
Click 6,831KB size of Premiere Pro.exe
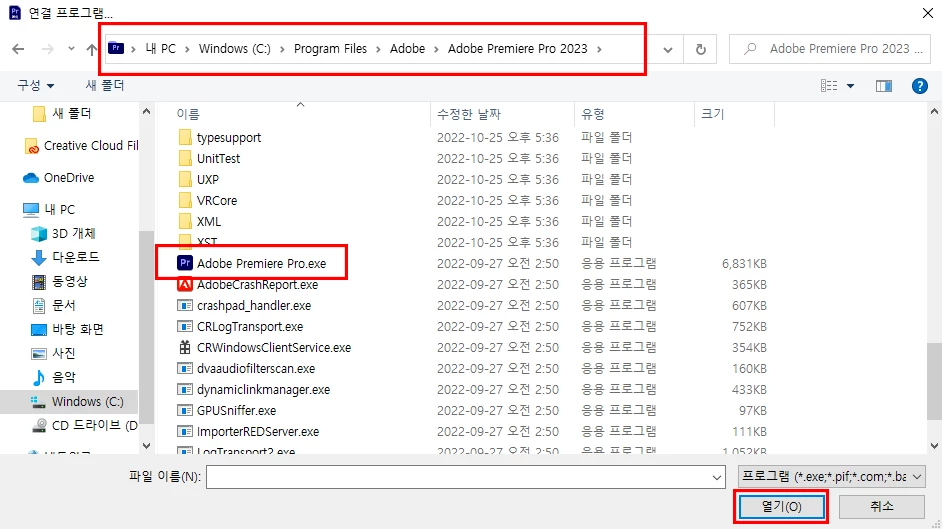[x=744, y=264]
